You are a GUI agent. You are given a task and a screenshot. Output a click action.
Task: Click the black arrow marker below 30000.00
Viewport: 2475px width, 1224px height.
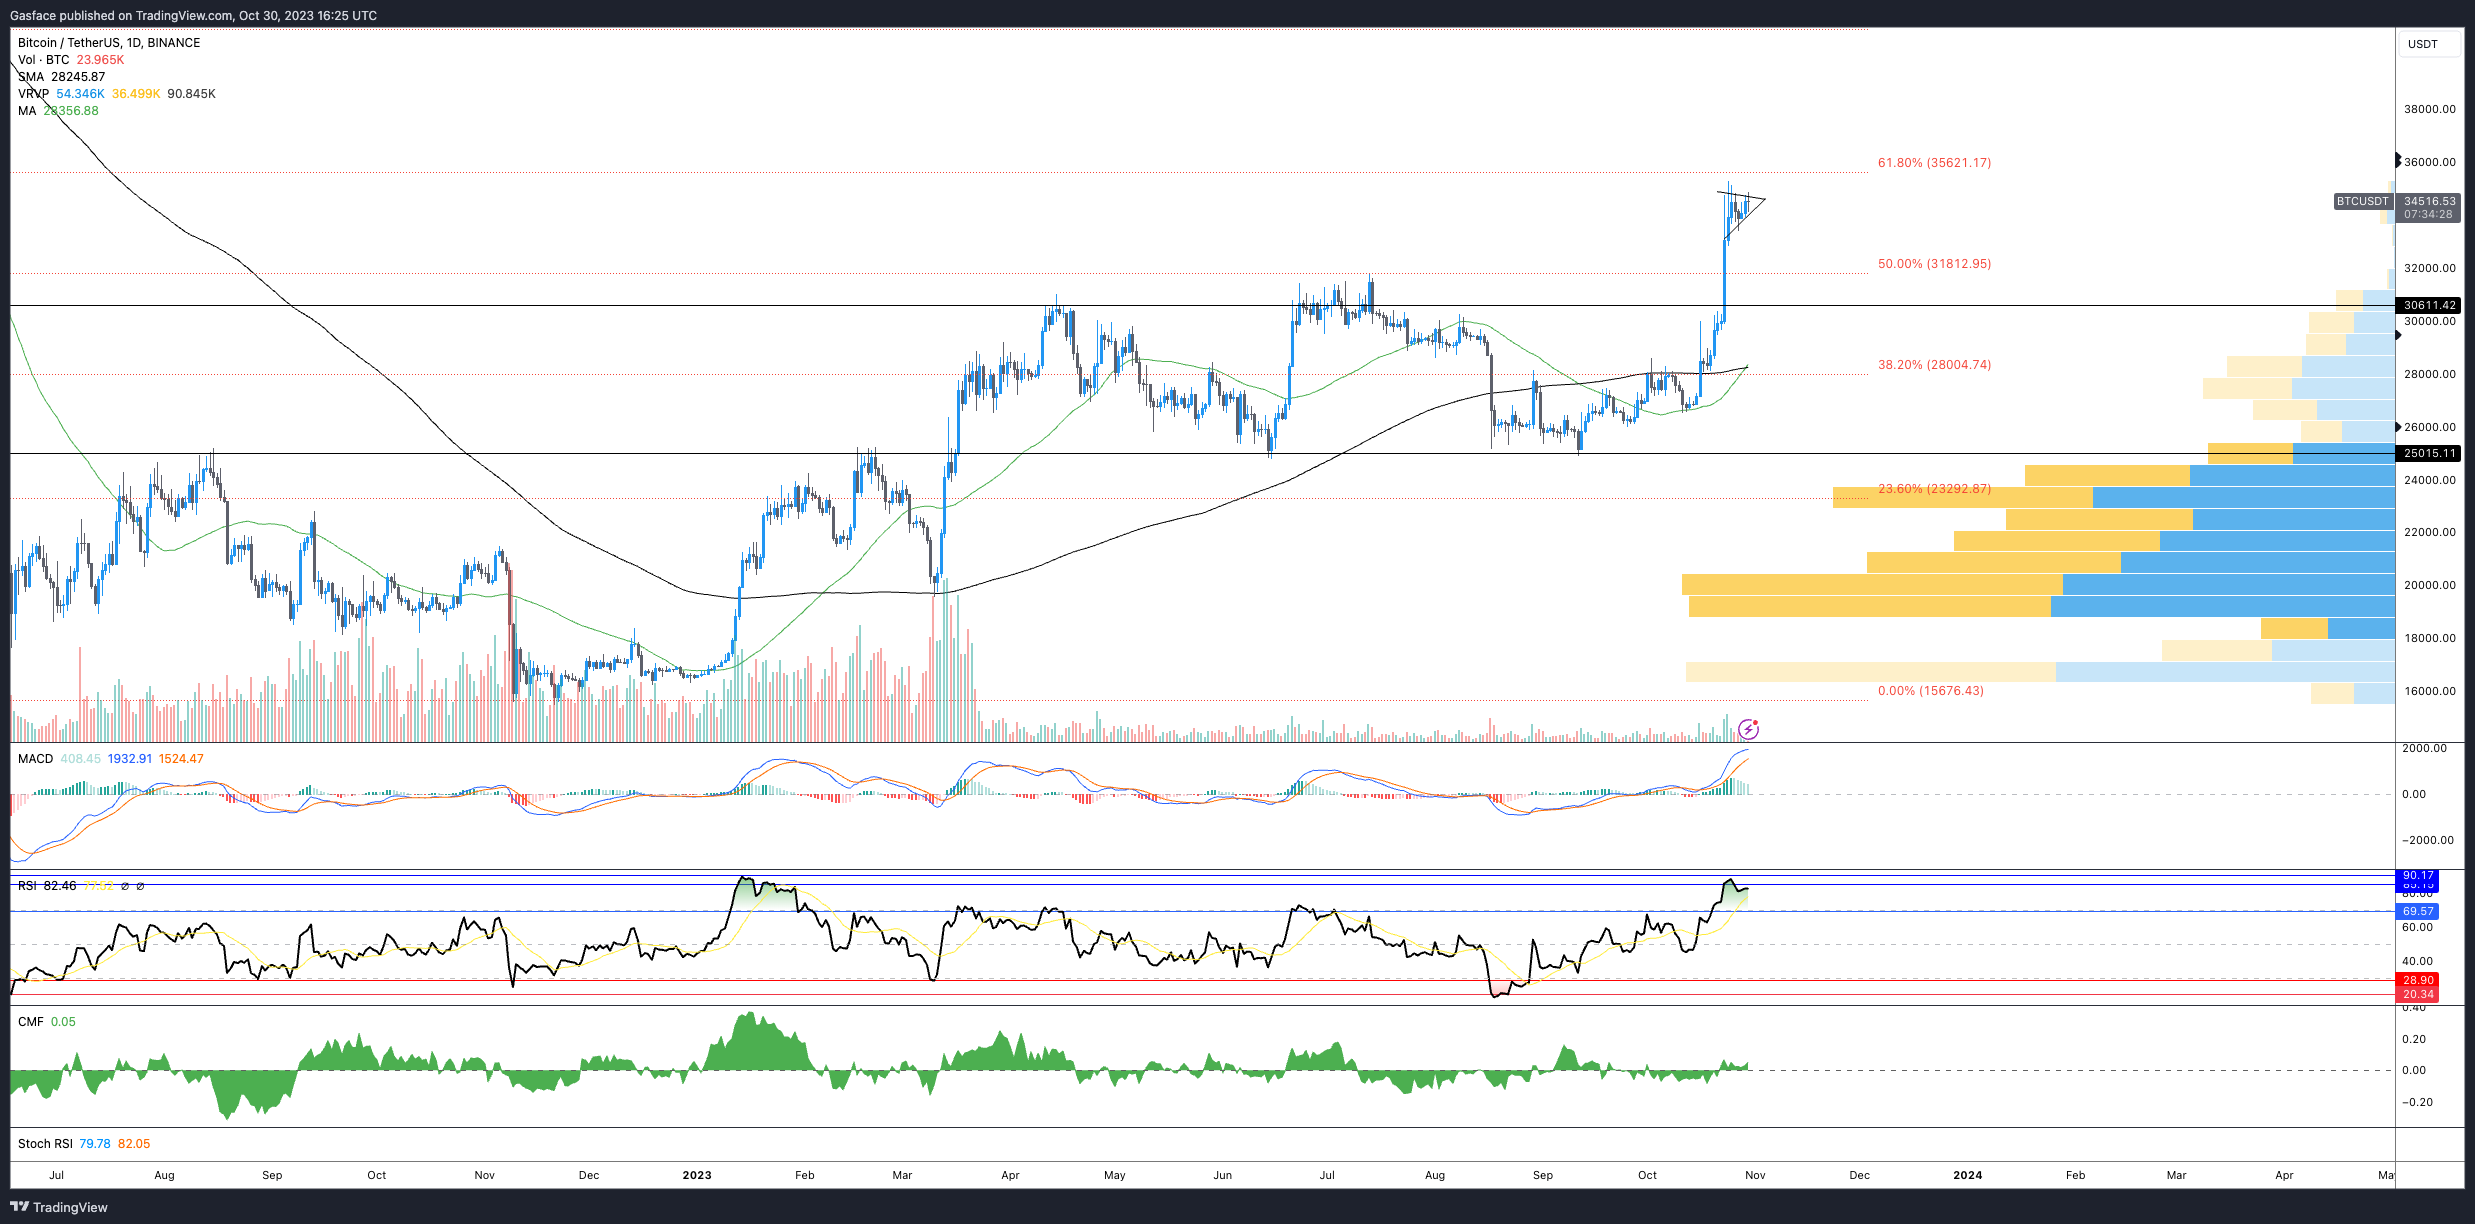[x=2398, y=335]
